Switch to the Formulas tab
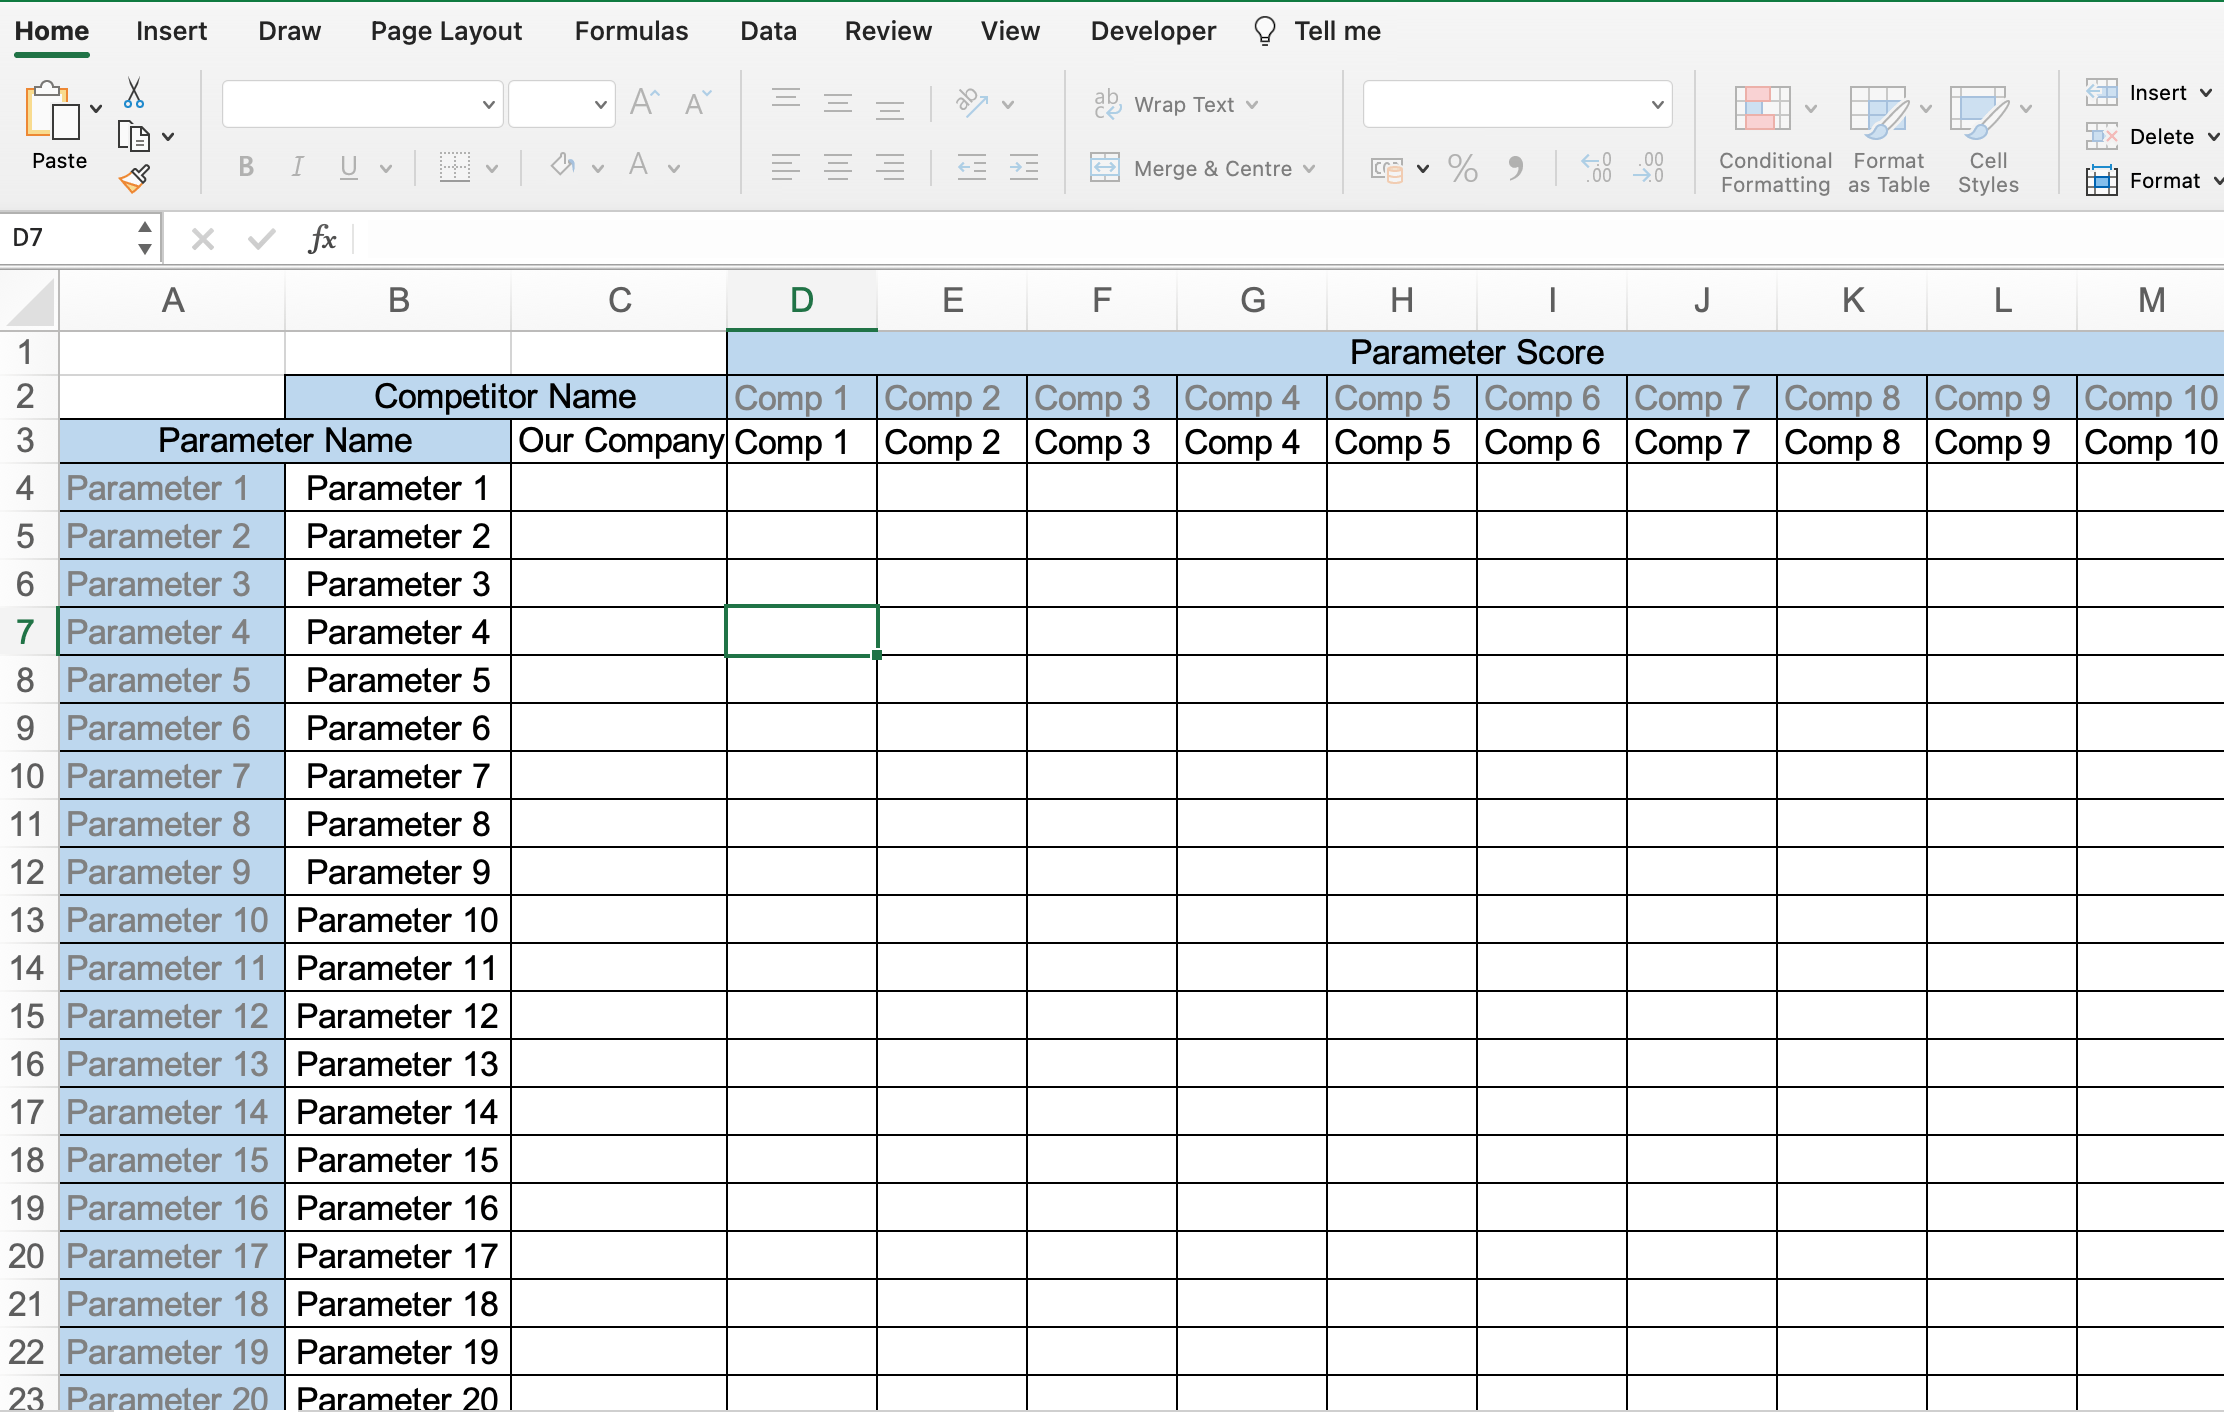2224x1412 pixels. (631, 31)
